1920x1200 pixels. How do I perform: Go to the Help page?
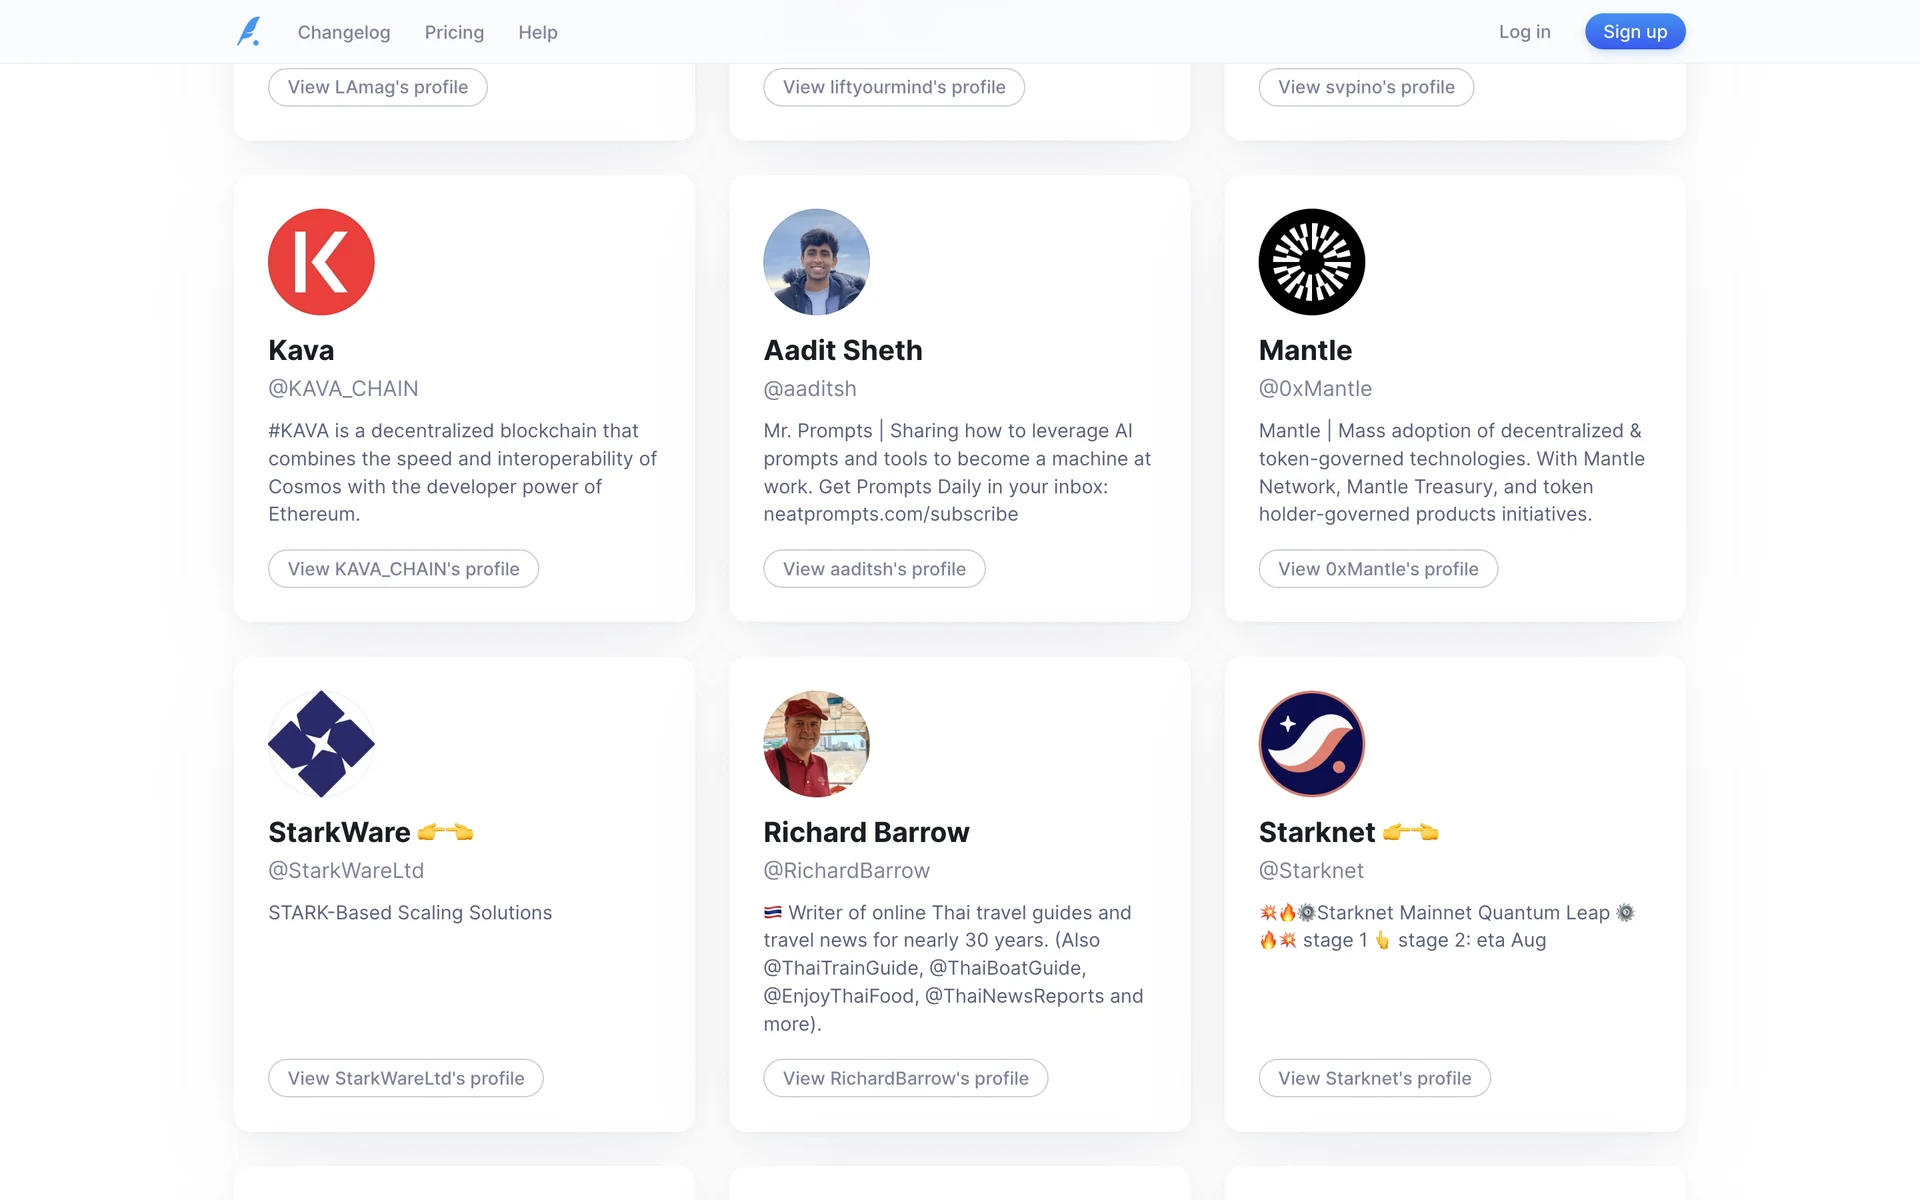point(538,32)
